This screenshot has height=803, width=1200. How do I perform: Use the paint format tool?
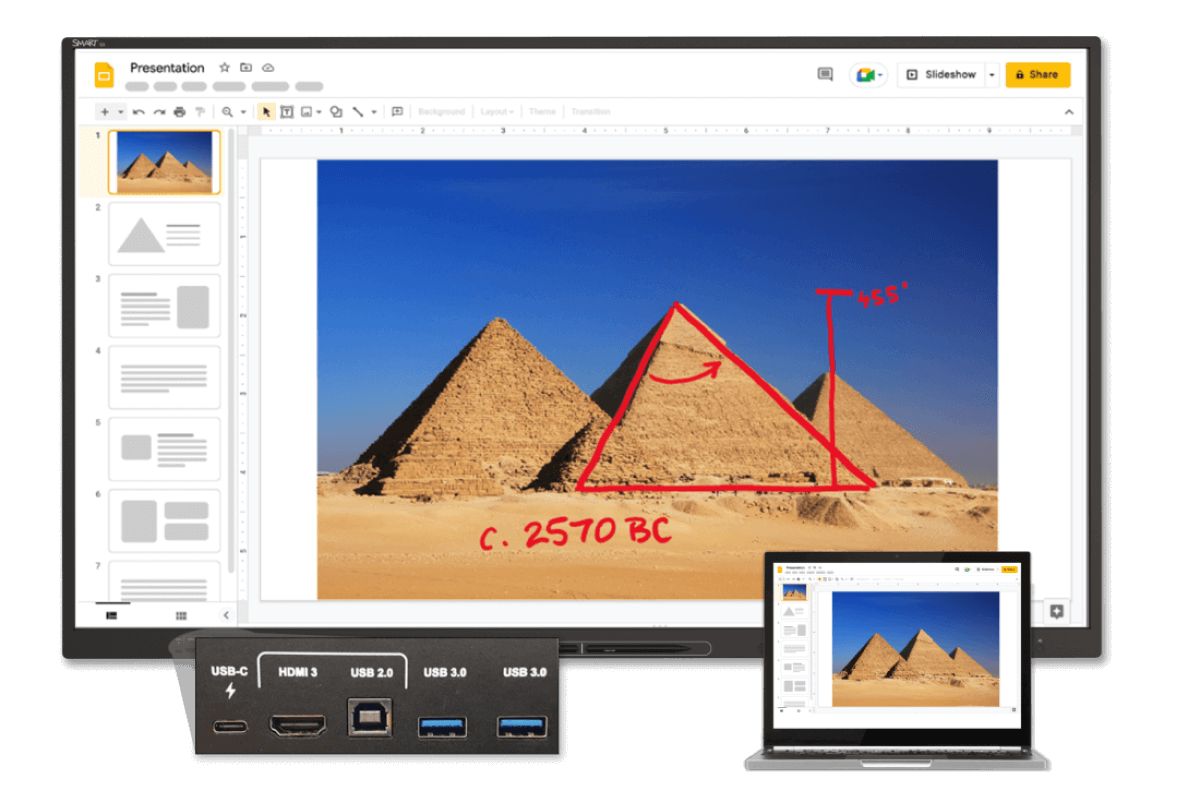pyautogui.click(x=200, y=111)
